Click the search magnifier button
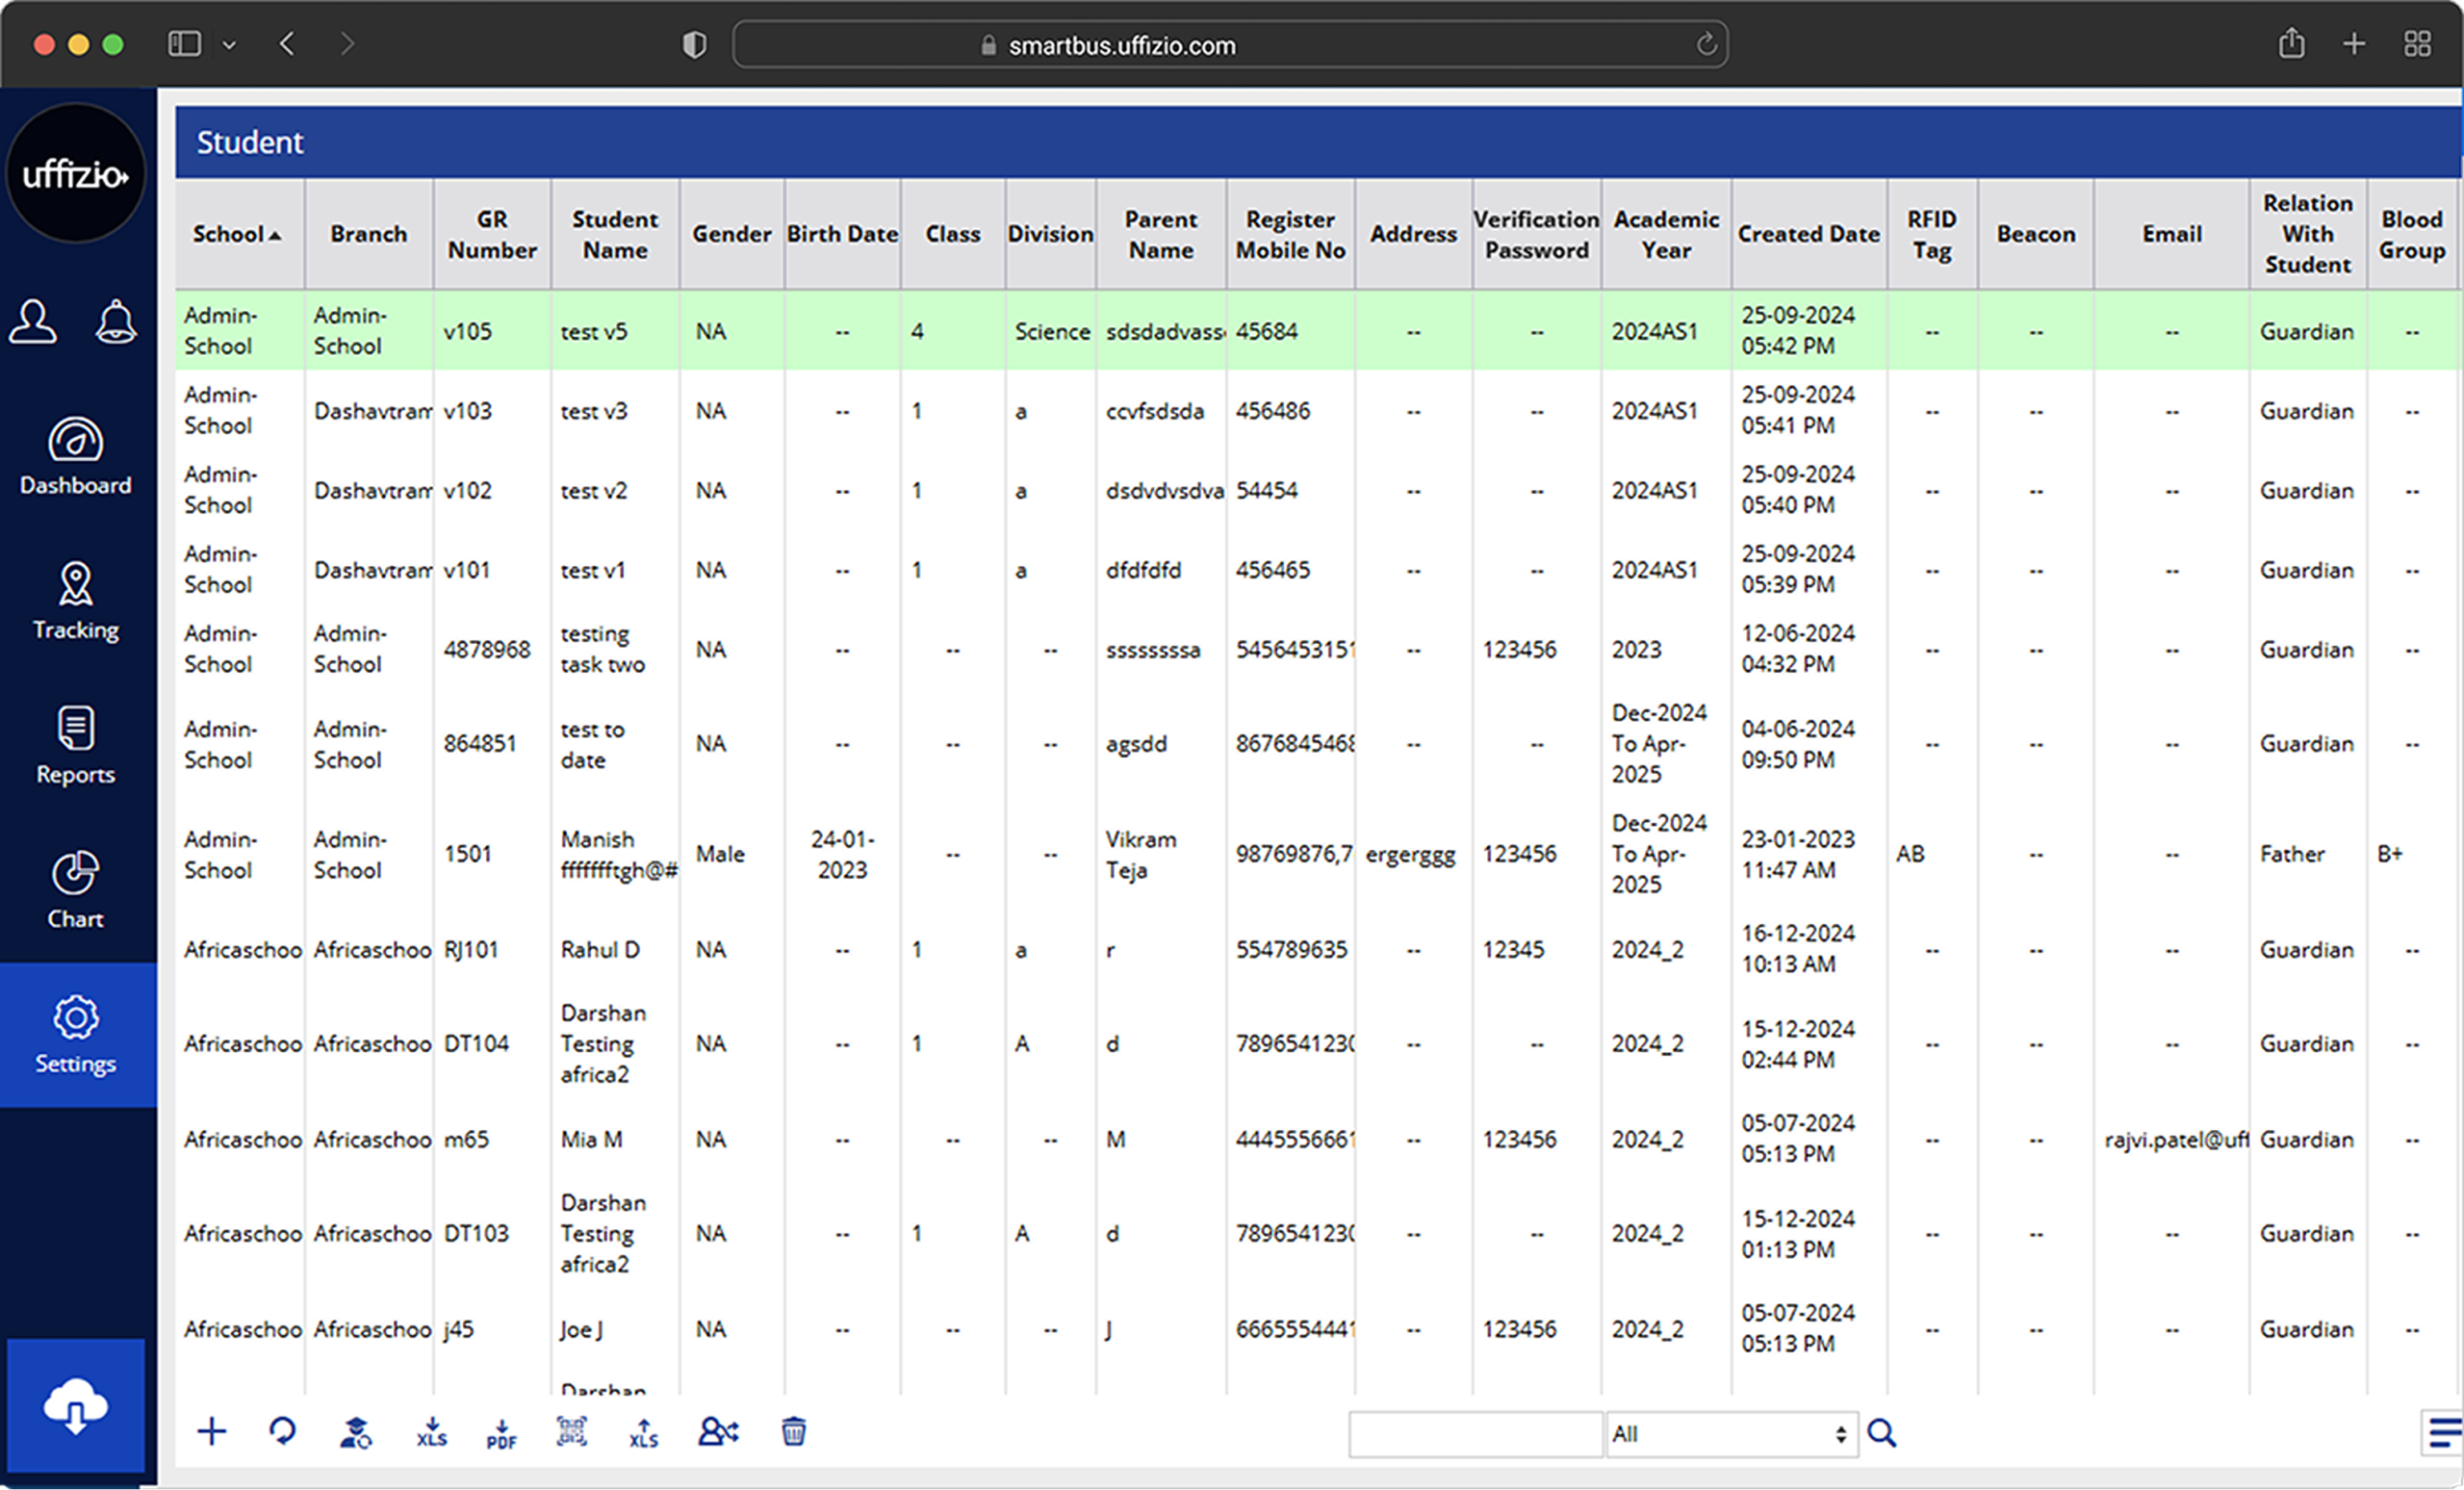Image resolution: width=2464 pixels, height=1490 pixels. 1881,1434
